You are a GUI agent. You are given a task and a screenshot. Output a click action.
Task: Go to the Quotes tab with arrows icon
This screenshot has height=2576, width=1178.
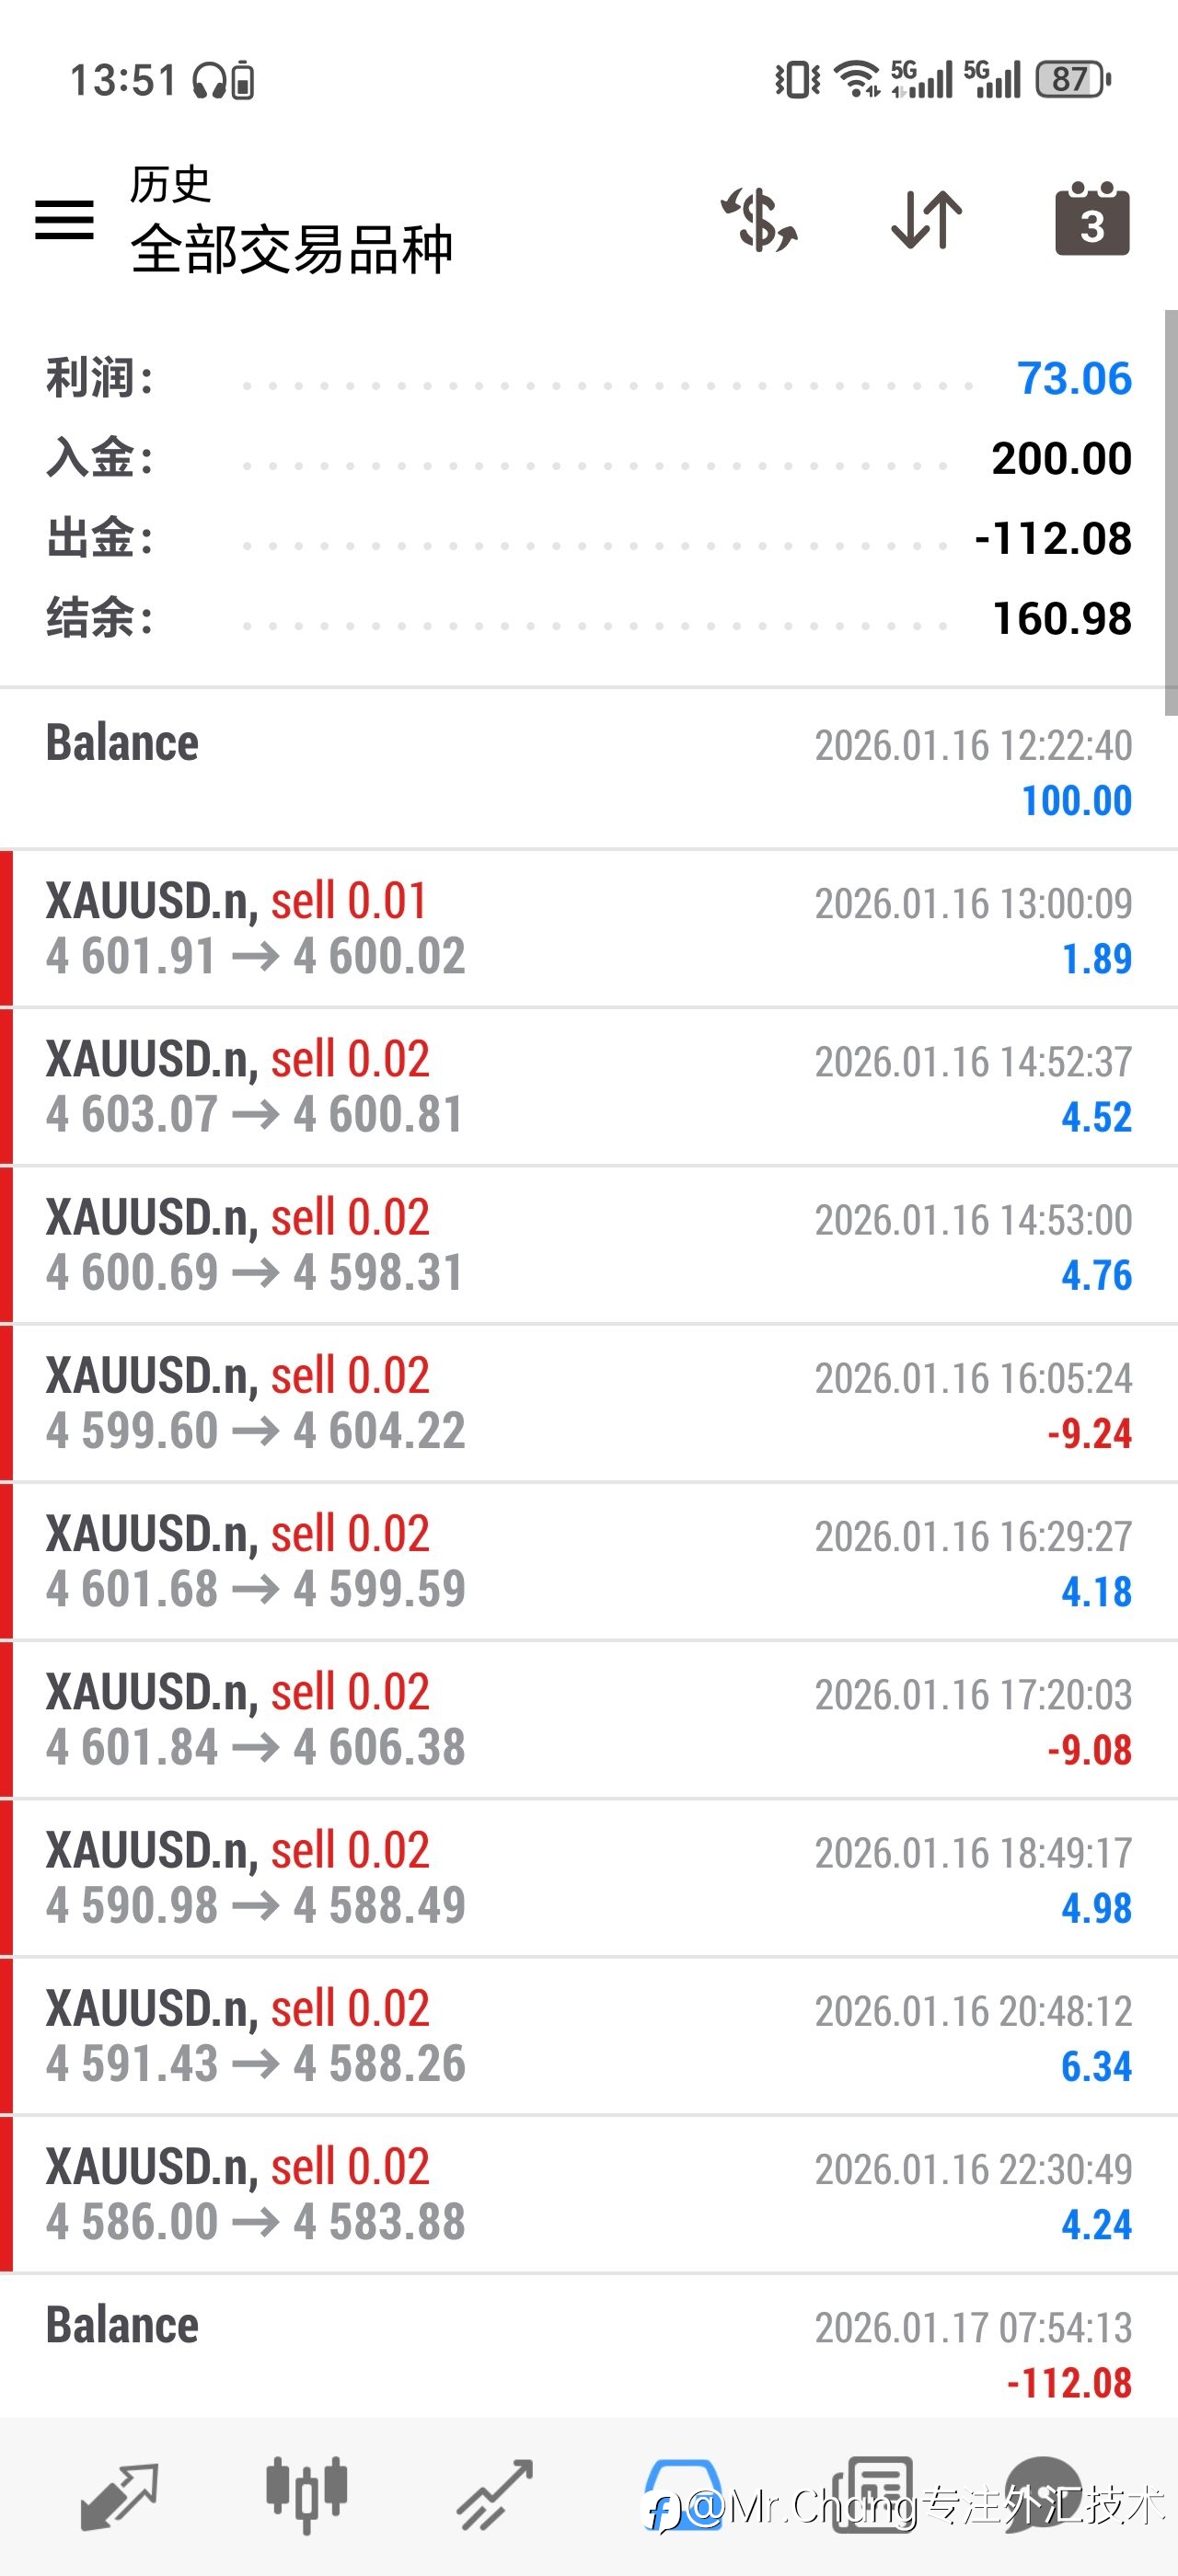pyautogui.click(x=119, y=2495)
